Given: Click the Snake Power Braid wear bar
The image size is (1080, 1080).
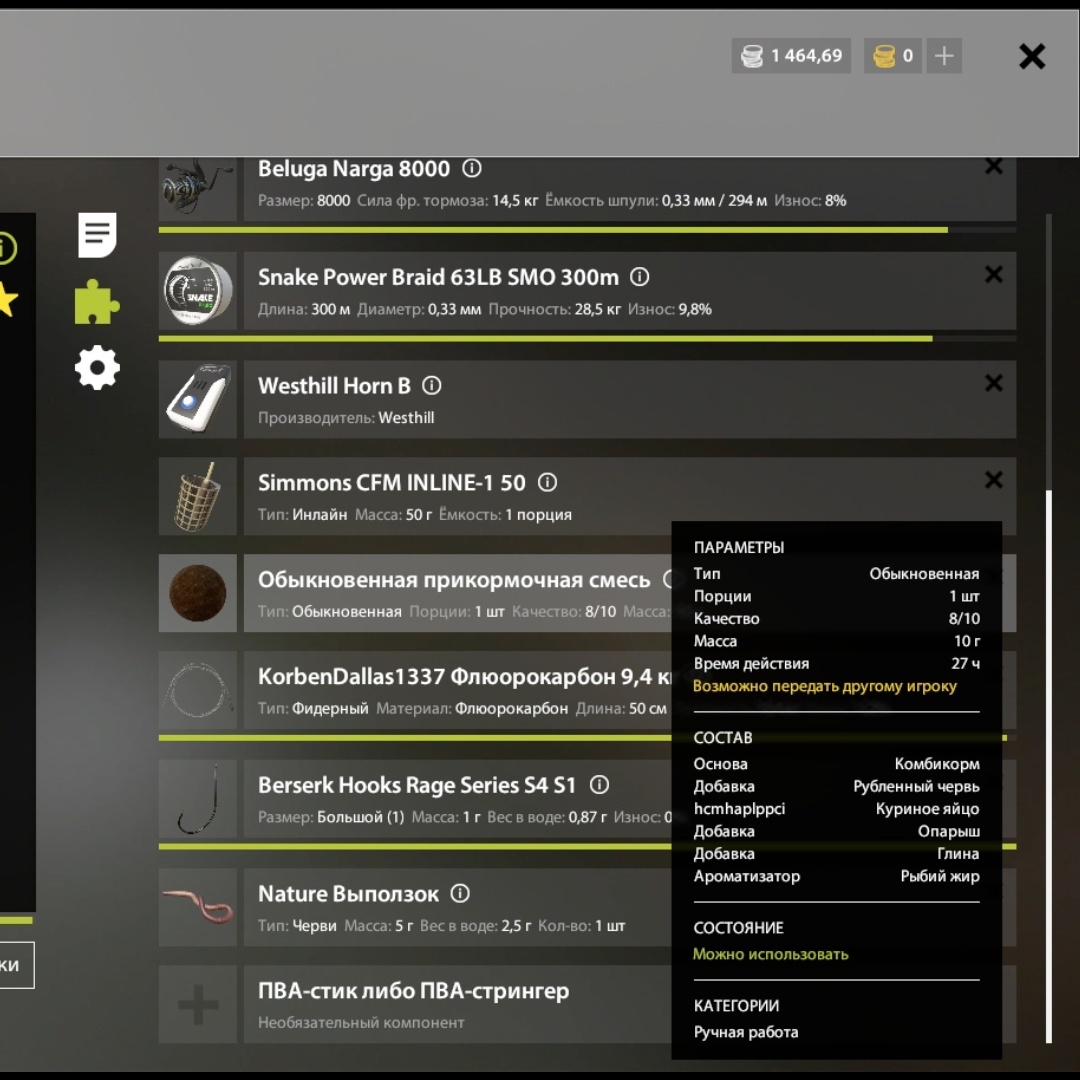Looking at the screenshot, I should coord(588,339).
